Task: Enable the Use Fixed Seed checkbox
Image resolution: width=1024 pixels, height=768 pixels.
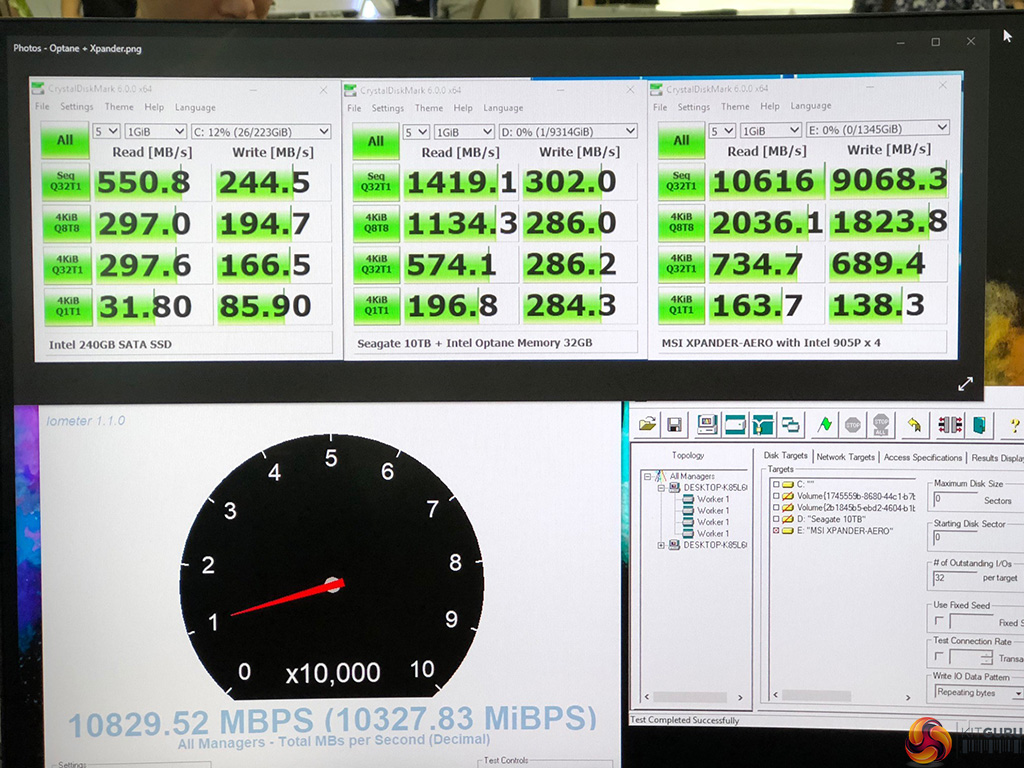Action: [939, 620]
